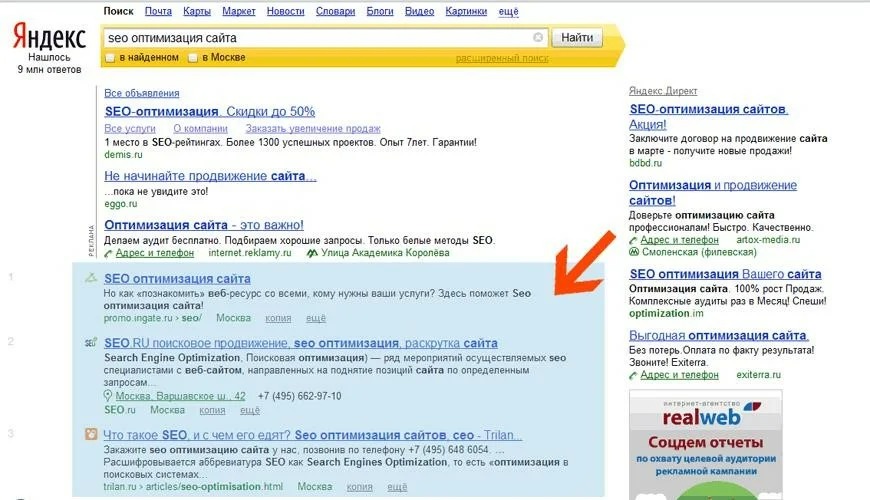The image size is (870, 500).
Task: Switch to Картинки search
Action: click(466, 11)
